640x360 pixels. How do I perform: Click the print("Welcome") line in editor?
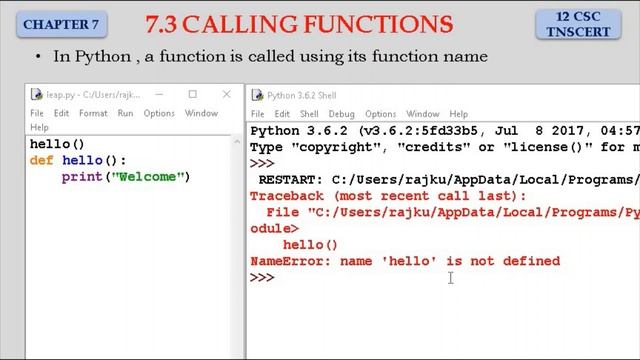click(126, 177)
